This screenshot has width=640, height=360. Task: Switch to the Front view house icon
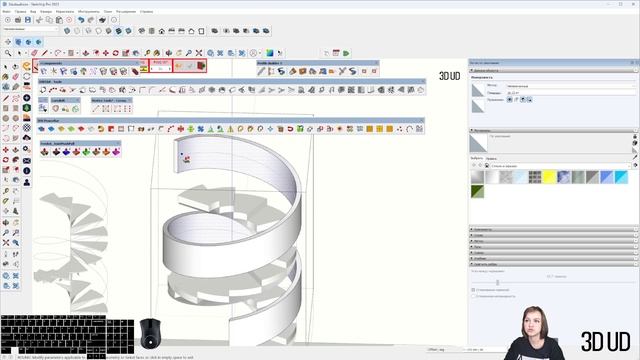pos(162,31)
